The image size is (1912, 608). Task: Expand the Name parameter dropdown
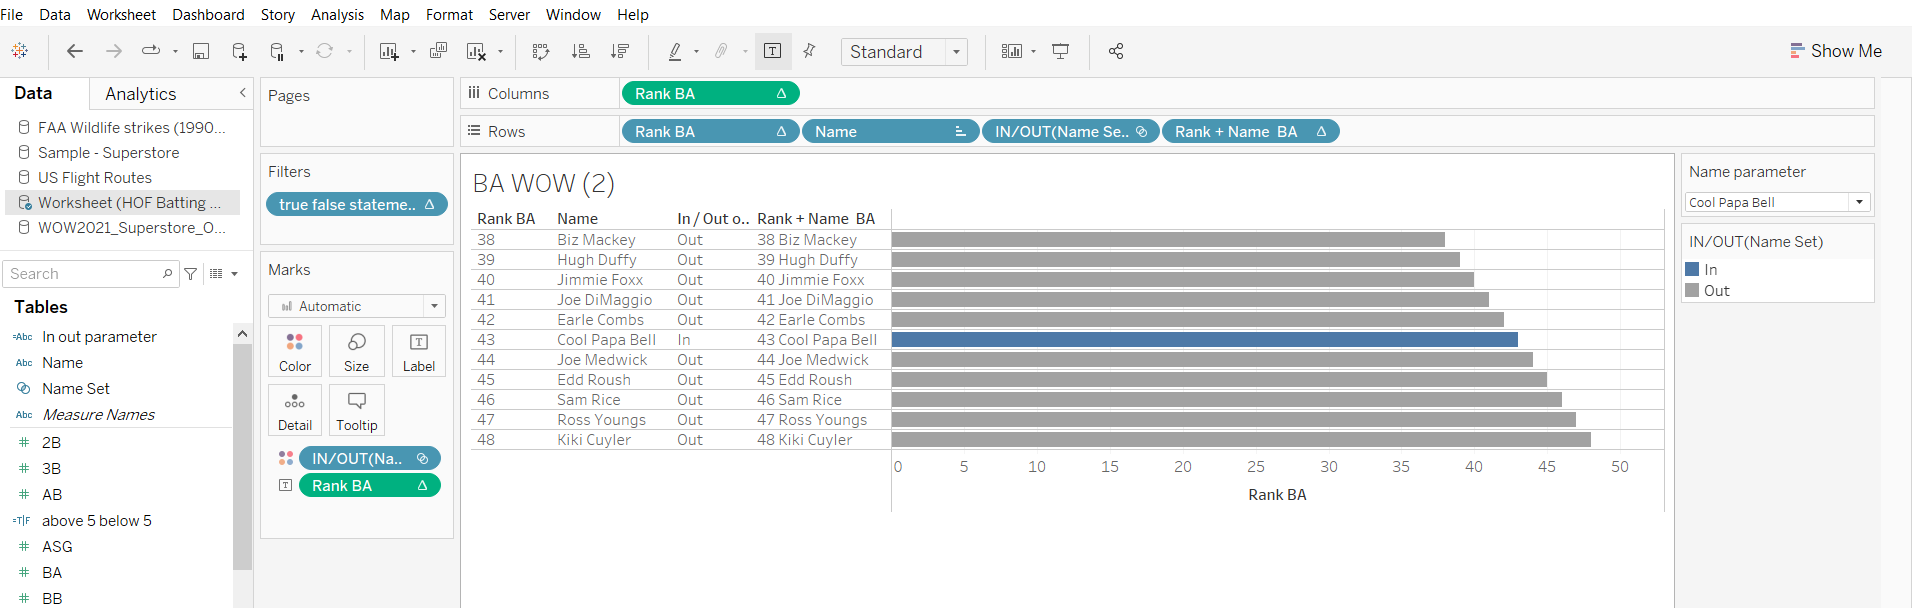[1859, 202]
